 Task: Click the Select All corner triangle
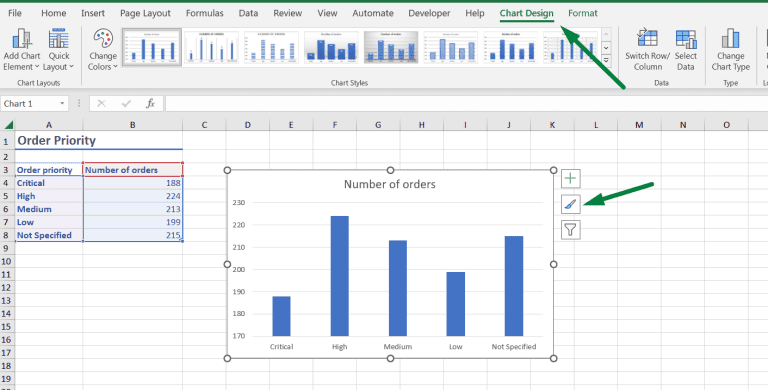(8, 125)
